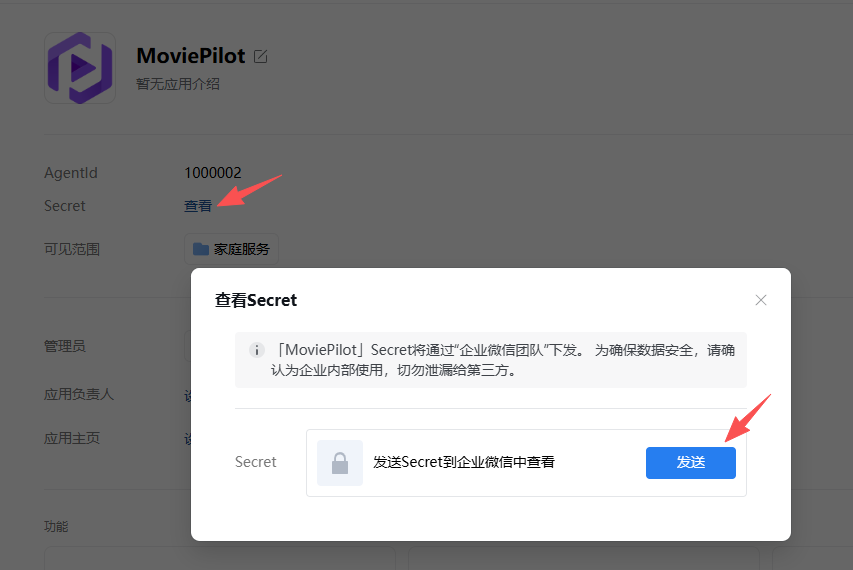Click the 管理员 label
This screenshot has height=570, width=853.
pyautogui.click(x=65, y=346)
